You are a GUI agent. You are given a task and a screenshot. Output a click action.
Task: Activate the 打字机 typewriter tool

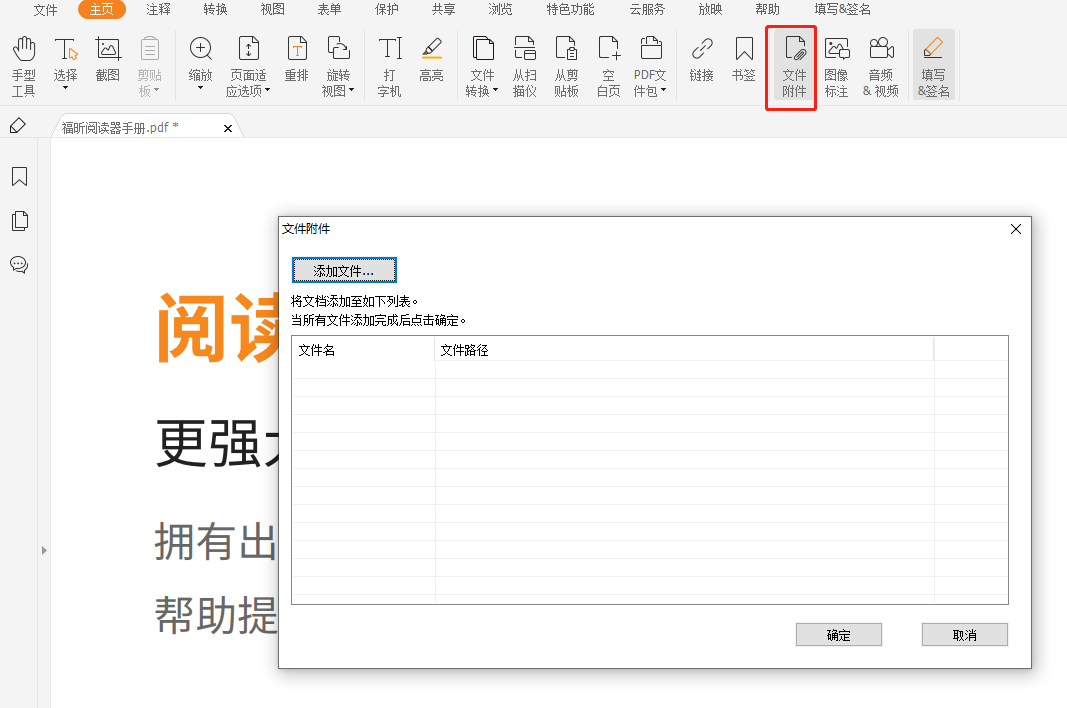(389, 63)
